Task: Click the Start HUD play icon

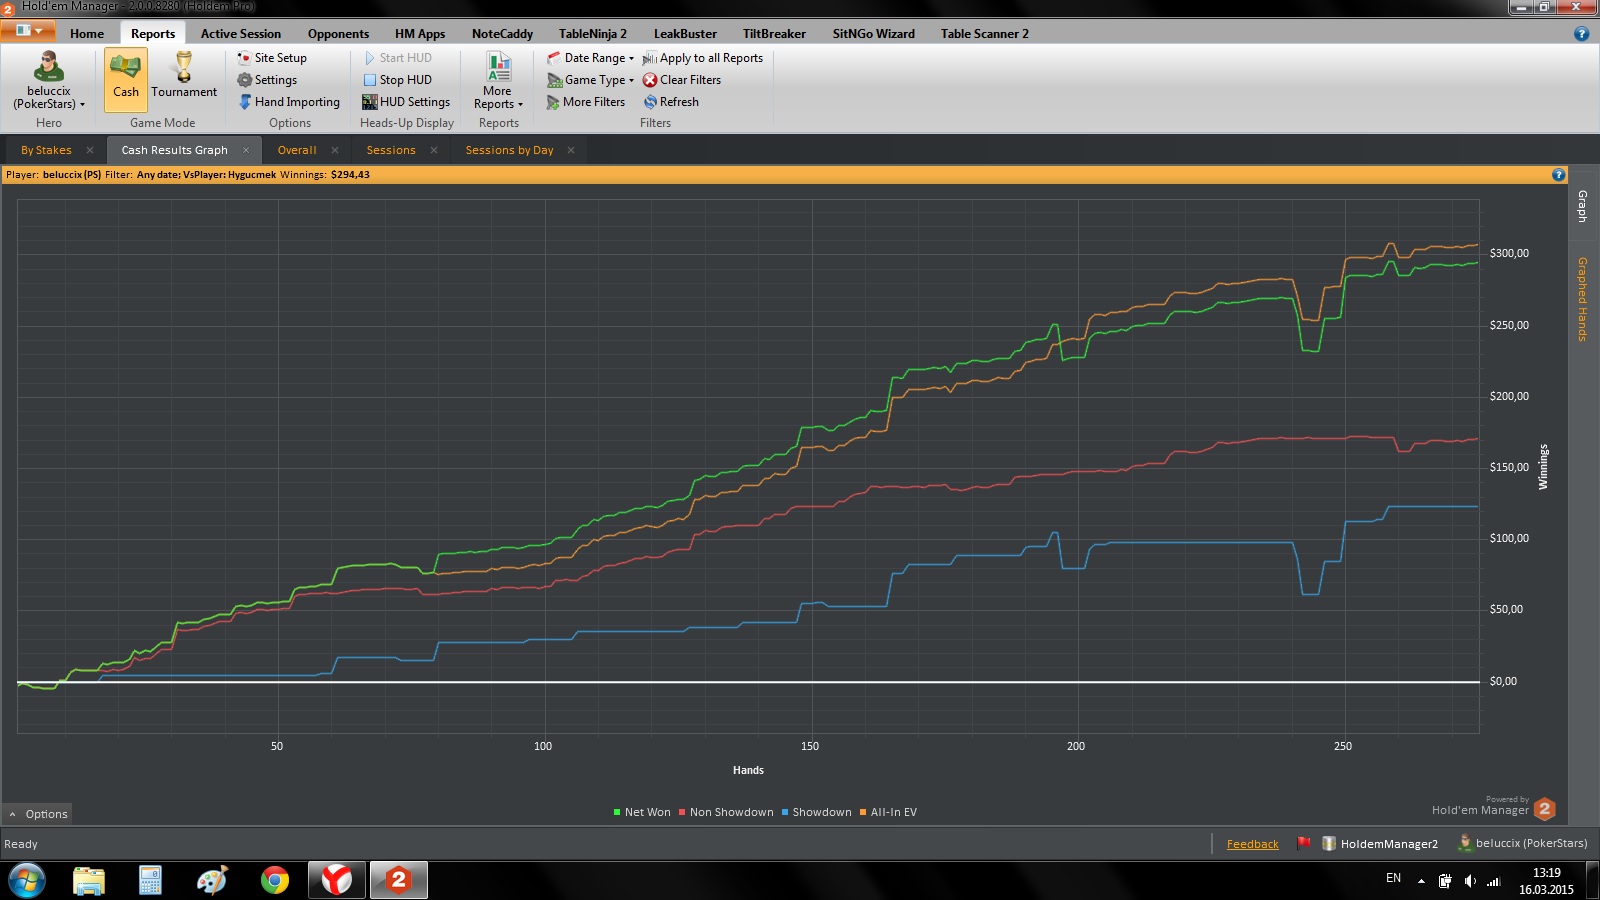Action: [x=370, y=58]
